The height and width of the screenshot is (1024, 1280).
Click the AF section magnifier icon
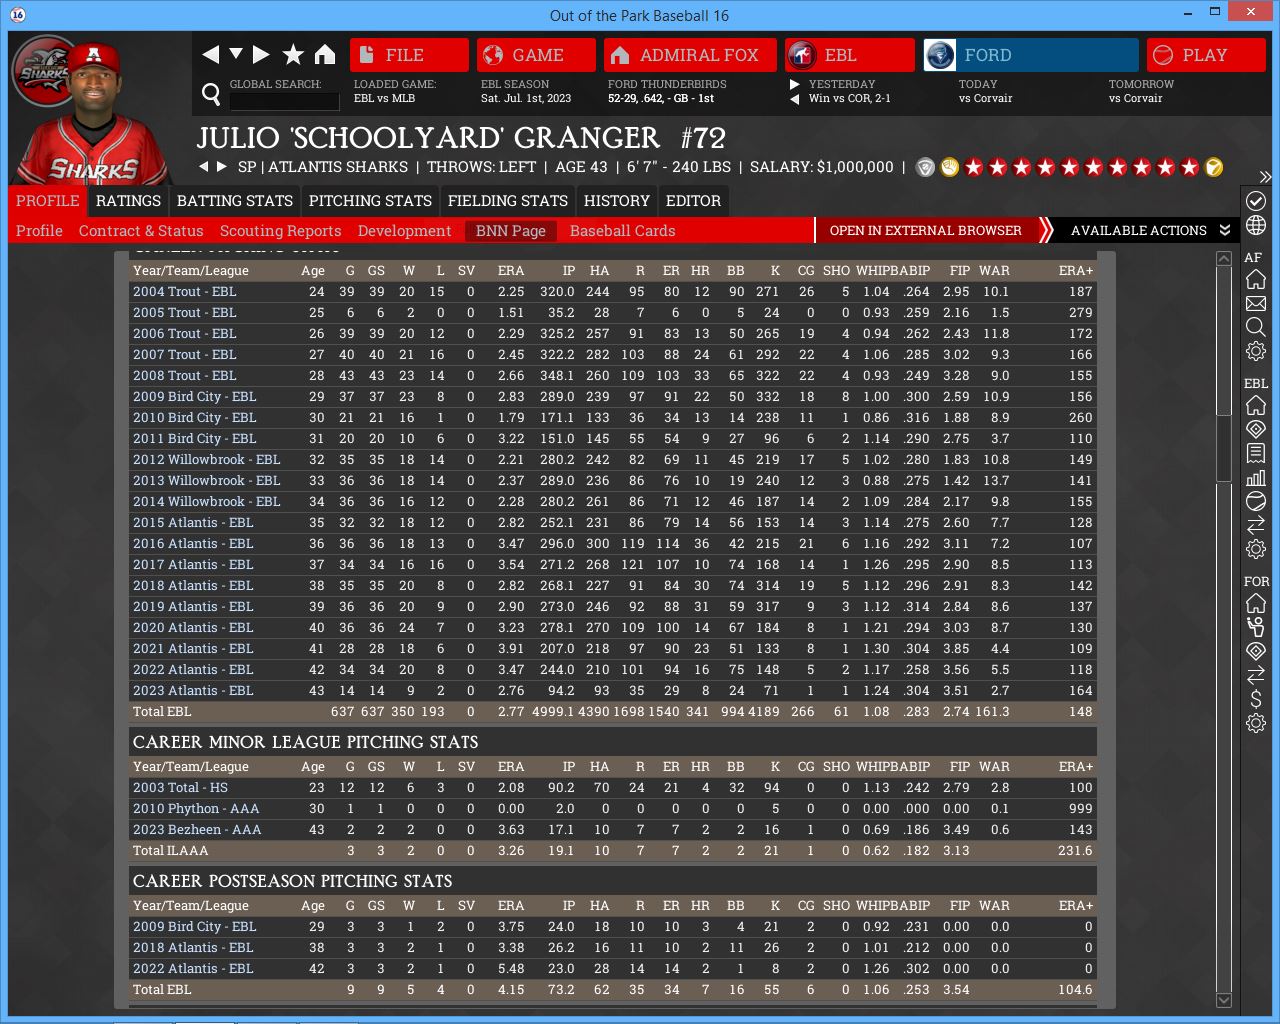1256,327
